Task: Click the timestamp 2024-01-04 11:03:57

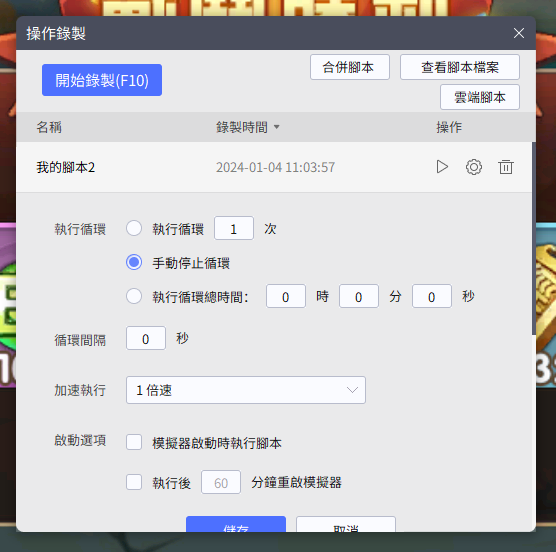Action: 276,167
